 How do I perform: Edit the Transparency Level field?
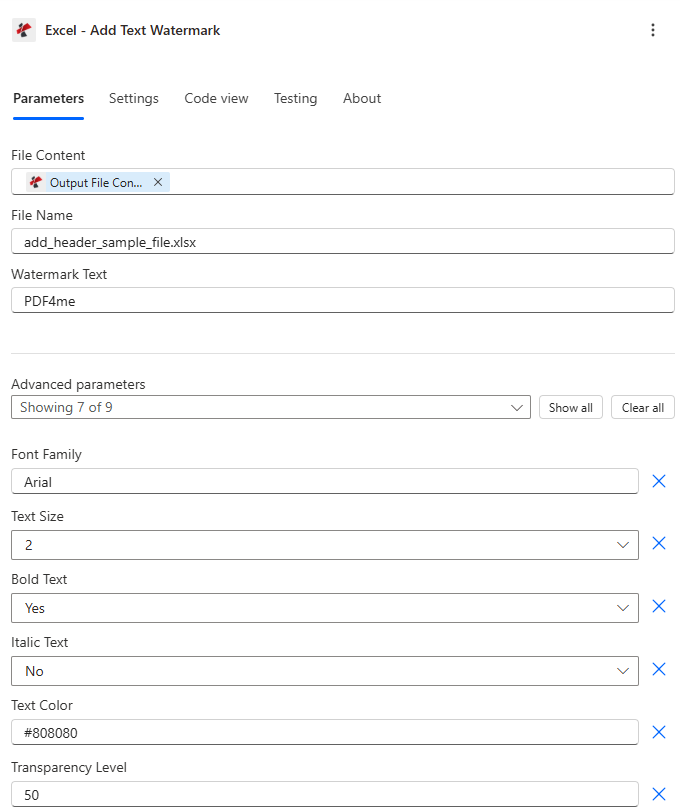click(x=325, y=794)
